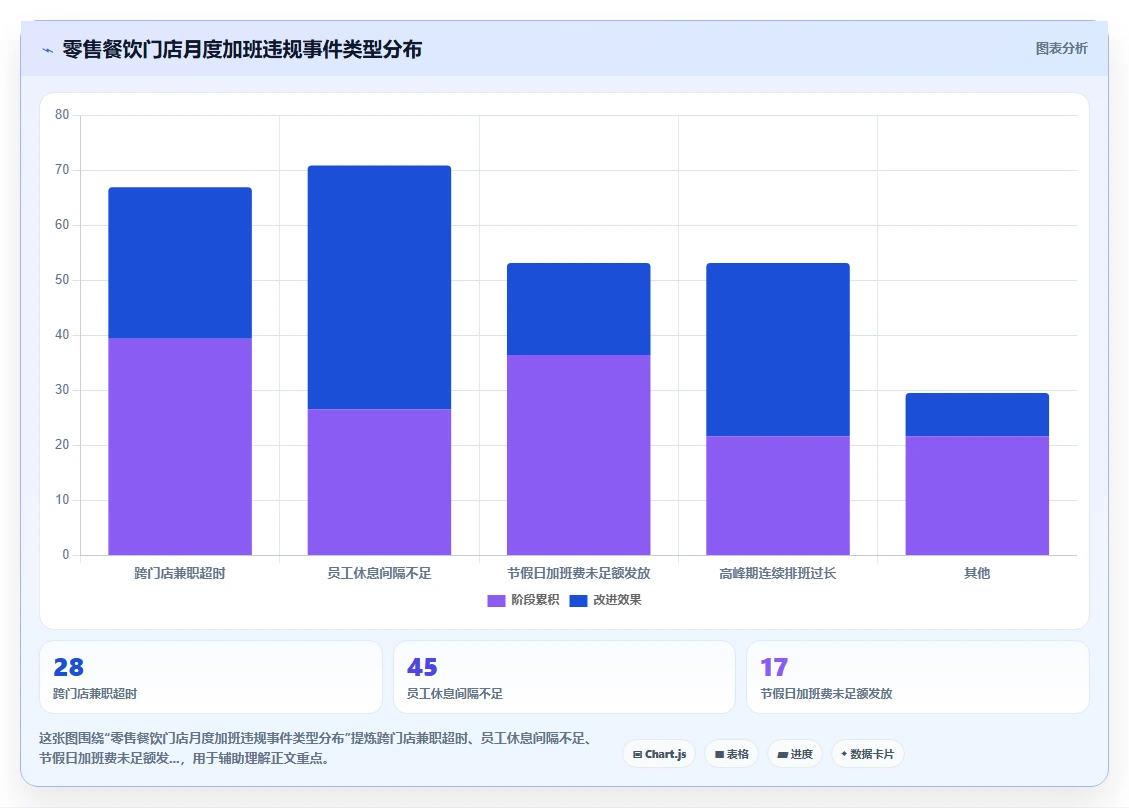Click the blue segment of 员工休息间隔不足 bar
This screenshot has width=1129, height=808.
click(379, 287)
